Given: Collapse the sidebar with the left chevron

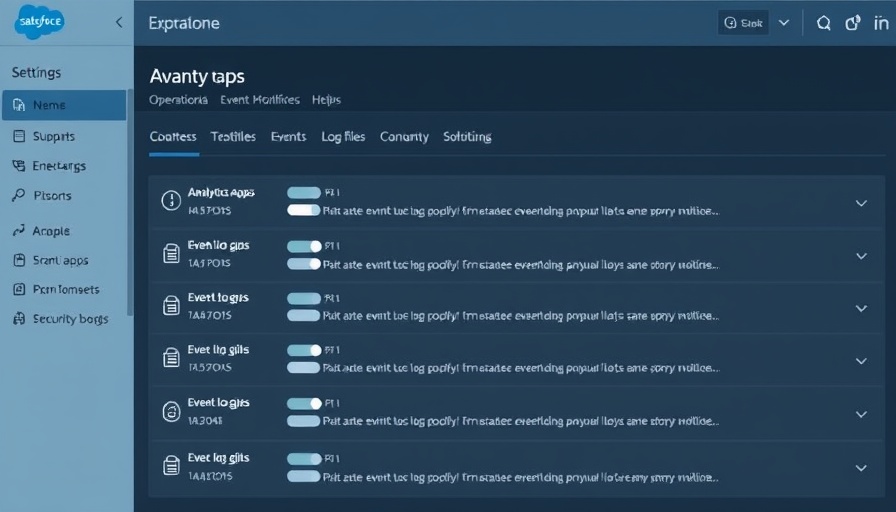Looking at the screenshot, I should click(x=119, y=22).
